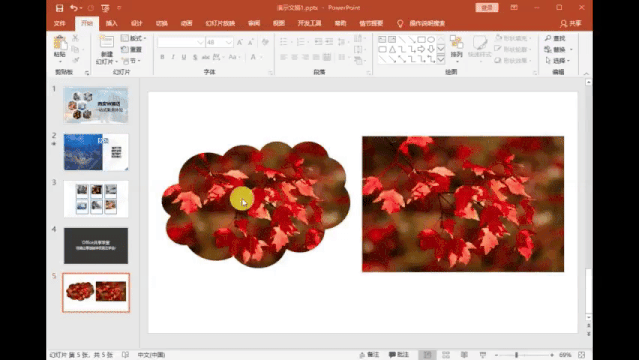
Task: Switch to Reading view
Action: click(x=464, y=355)
